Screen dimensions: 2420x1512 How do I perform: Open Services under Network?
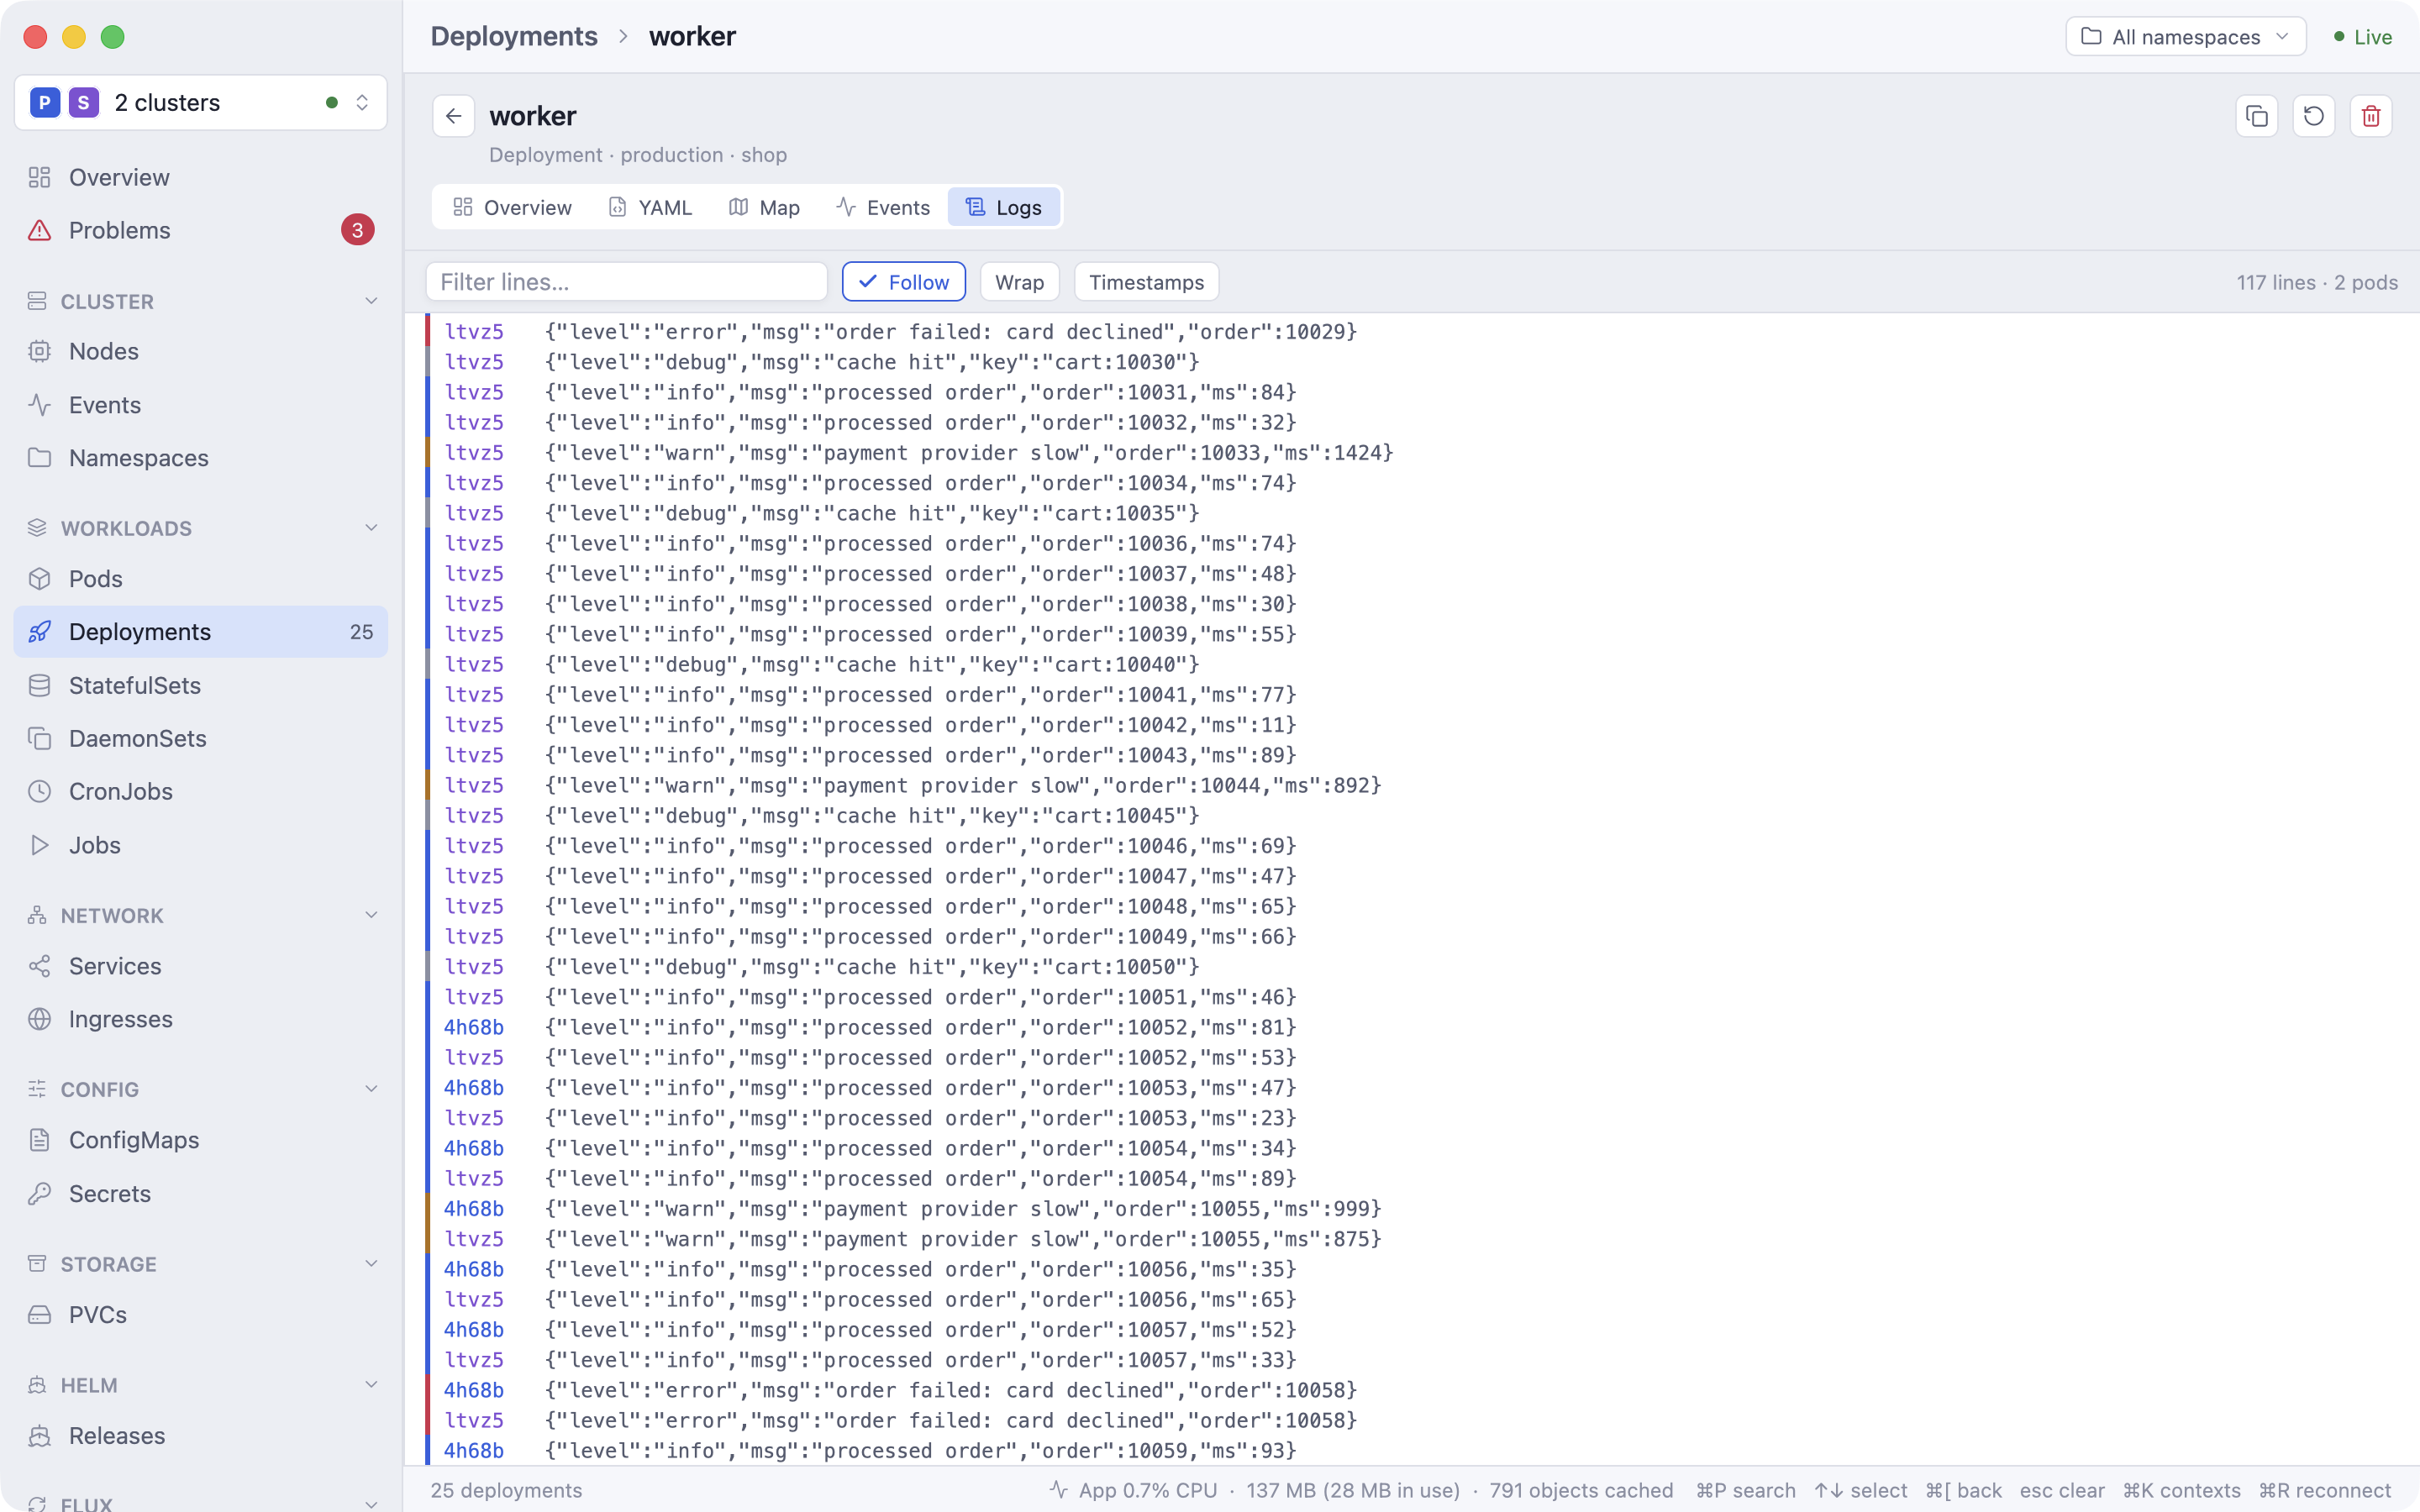click(x=200, y=966)
